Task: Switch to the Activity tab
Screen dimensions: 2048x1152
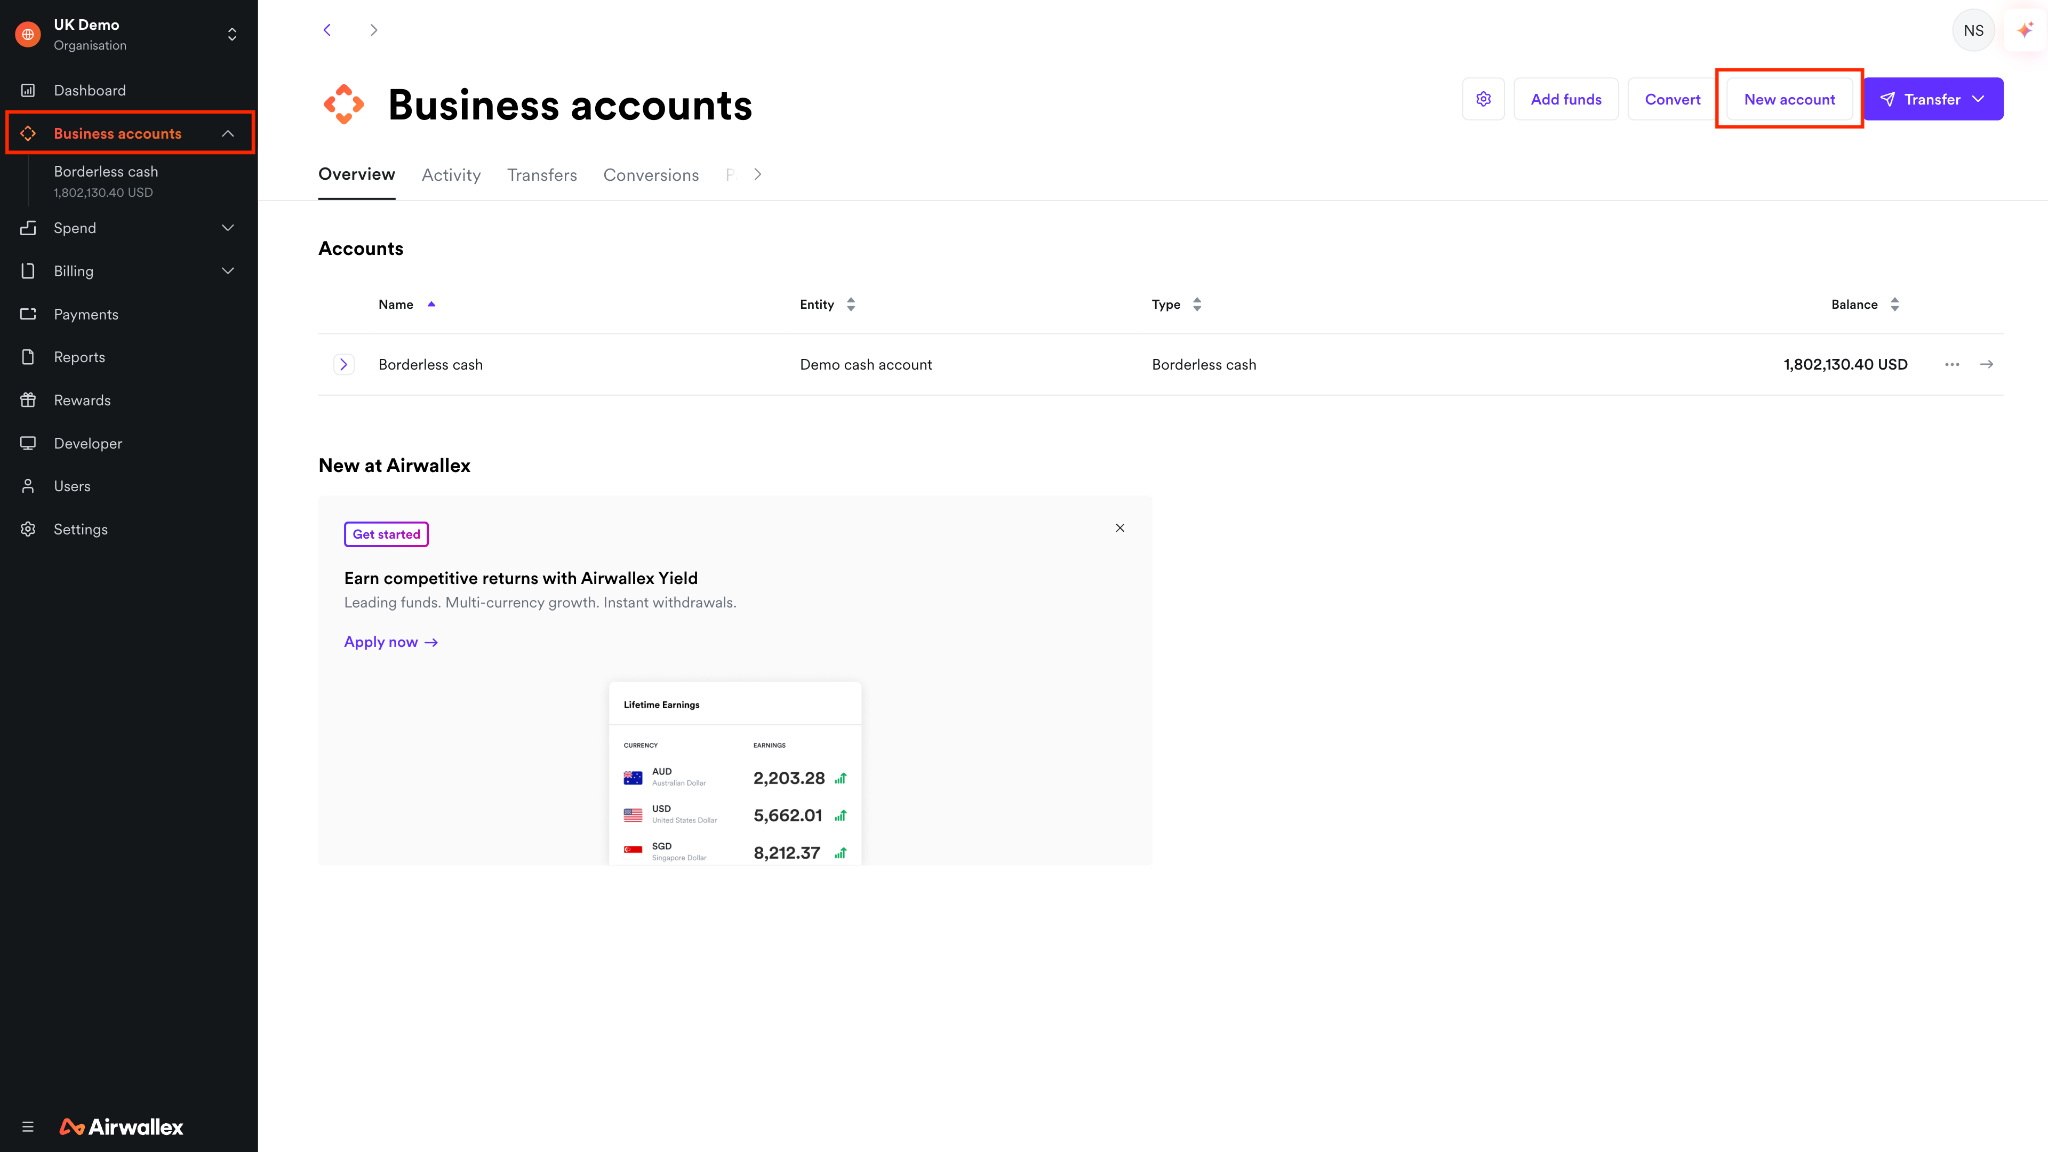Action: click(451, 175)
